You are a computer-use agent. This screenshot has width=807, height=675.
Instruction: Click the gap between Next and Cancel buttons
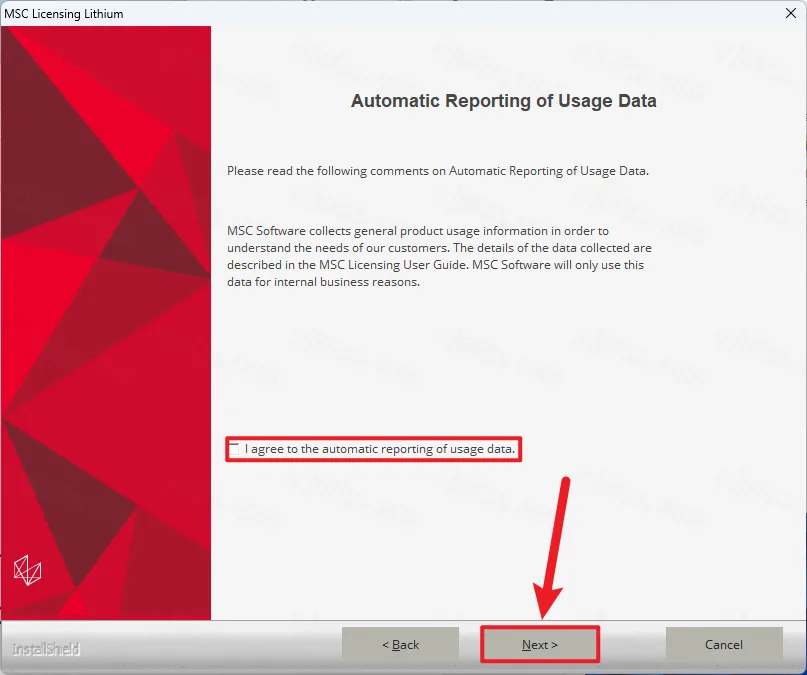(632, 646)
